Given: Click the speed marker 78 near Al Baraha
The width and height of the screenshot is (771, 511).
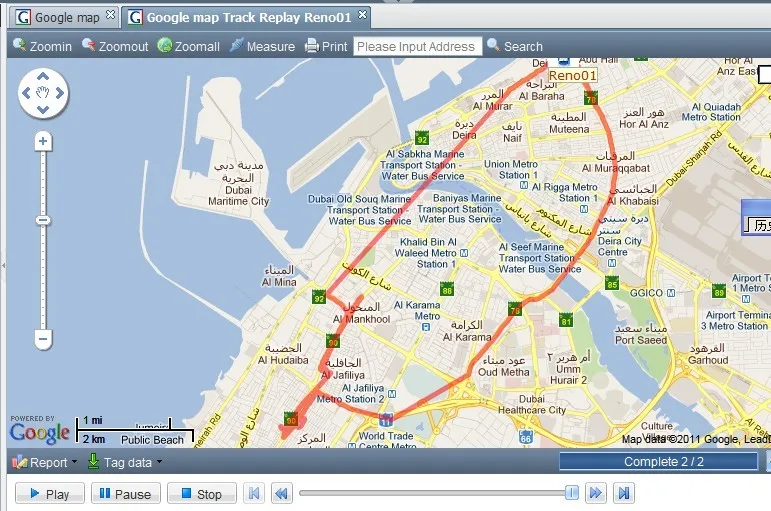Looking at the screenshot, I should [x=591, y=98].
